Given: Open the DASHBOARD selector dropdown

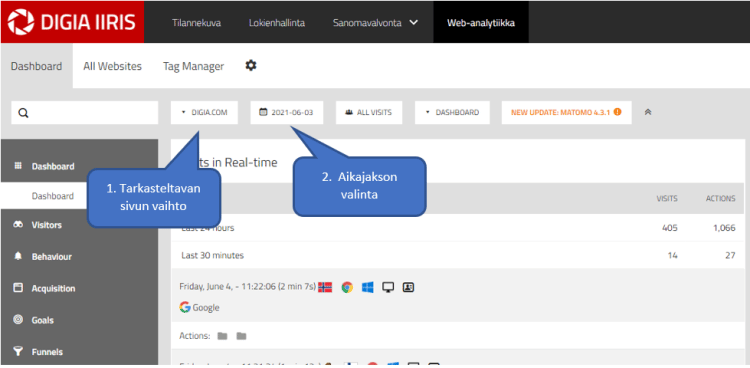Looking at the screenshot, I should coord(452,112).
